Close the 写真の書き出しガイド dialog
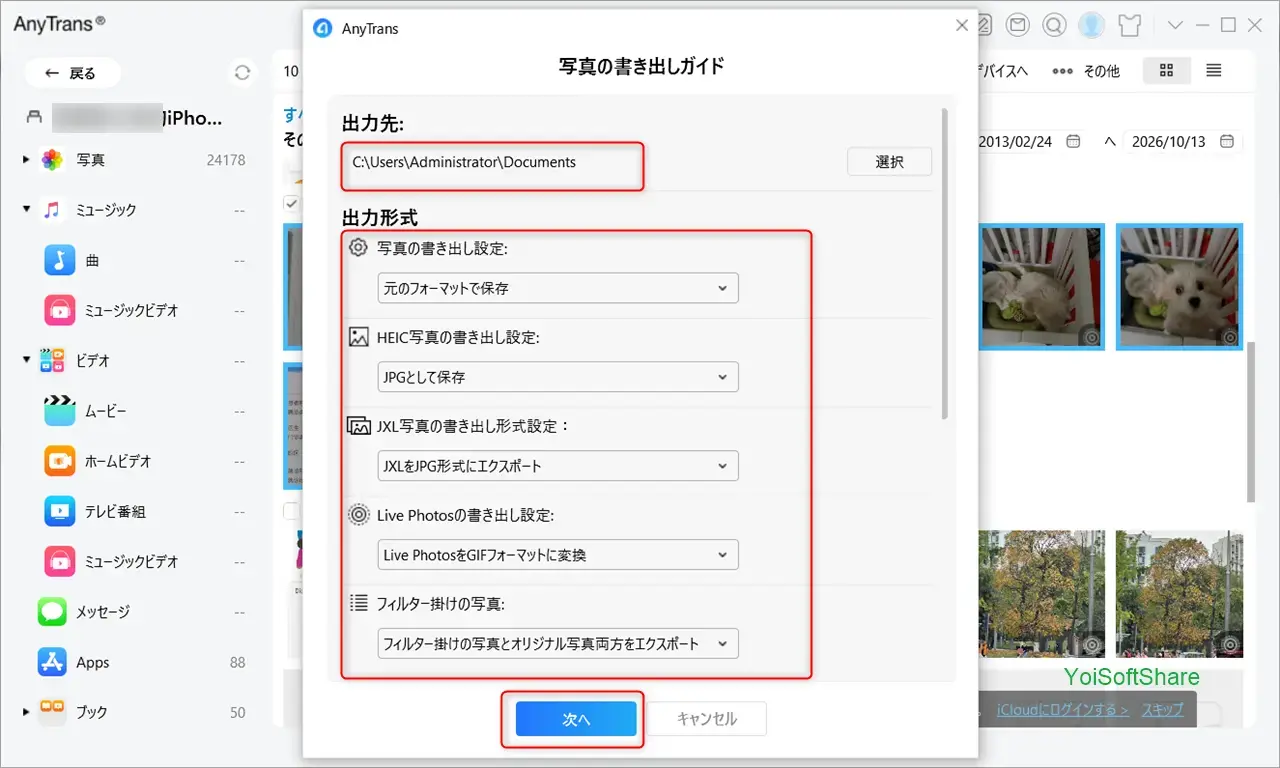 click(x=962, y=26)
